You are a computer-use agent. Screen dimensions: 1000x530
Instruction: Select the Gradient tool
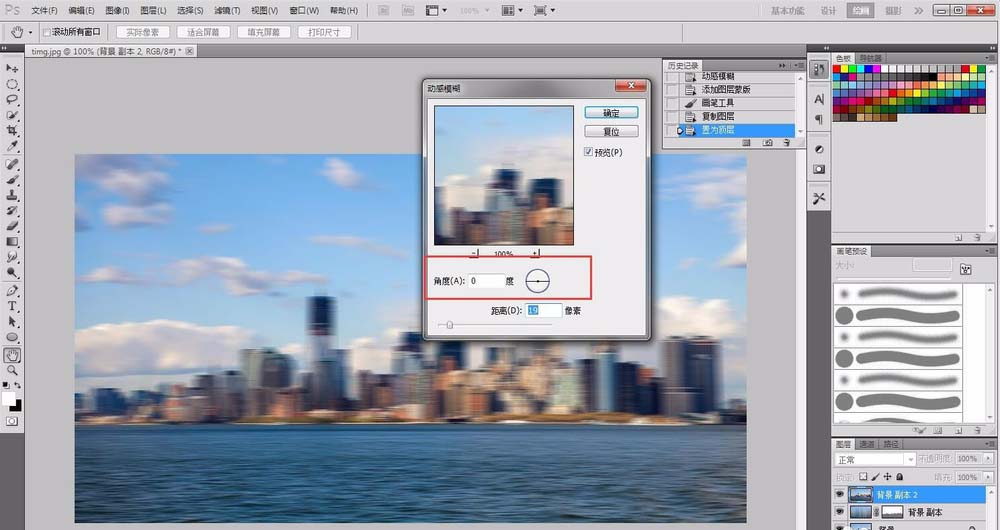point(13,241)
